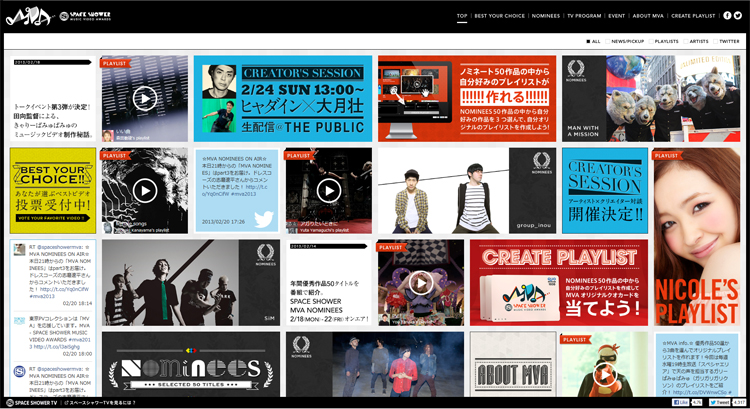Play the masked cartoon character playlist video

[x=605, y=375]
